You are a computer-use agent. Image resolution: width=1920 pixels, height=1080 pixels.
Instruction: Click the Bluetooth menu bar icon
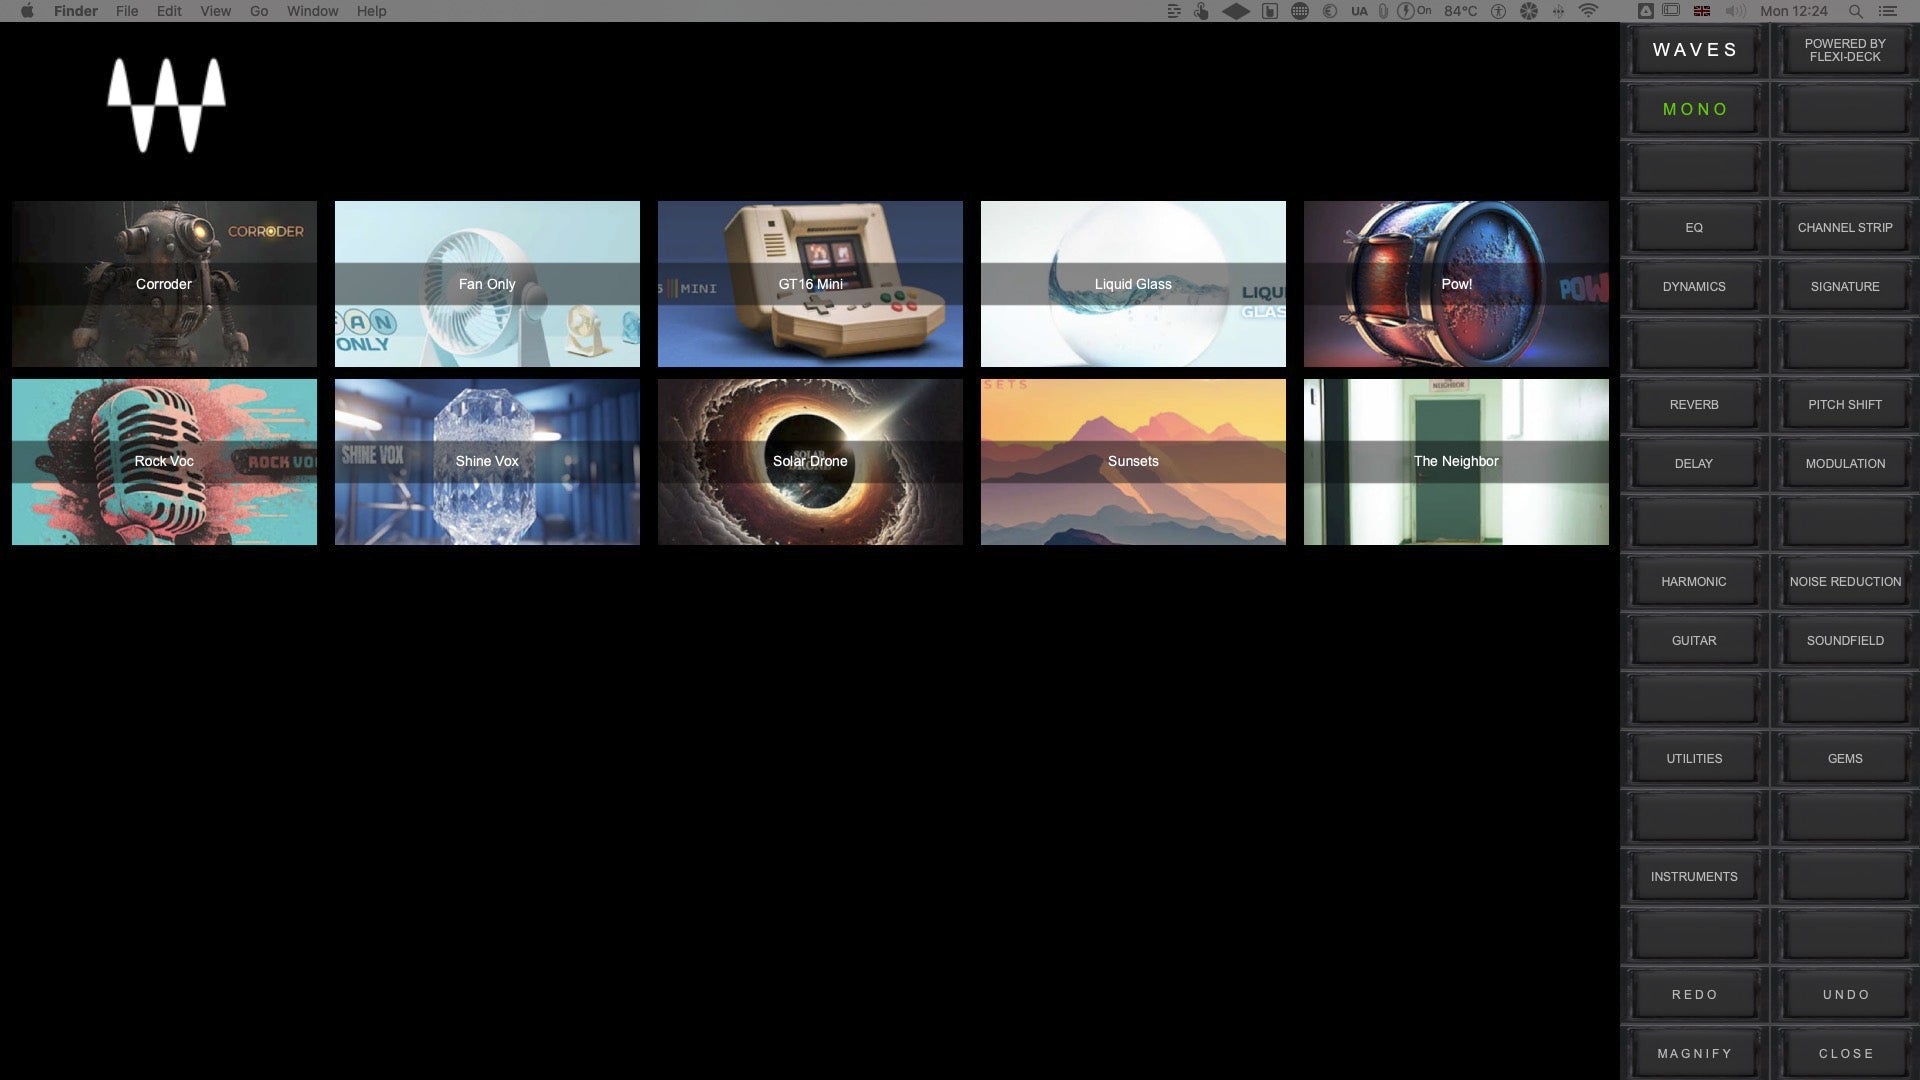[1558, 11]
